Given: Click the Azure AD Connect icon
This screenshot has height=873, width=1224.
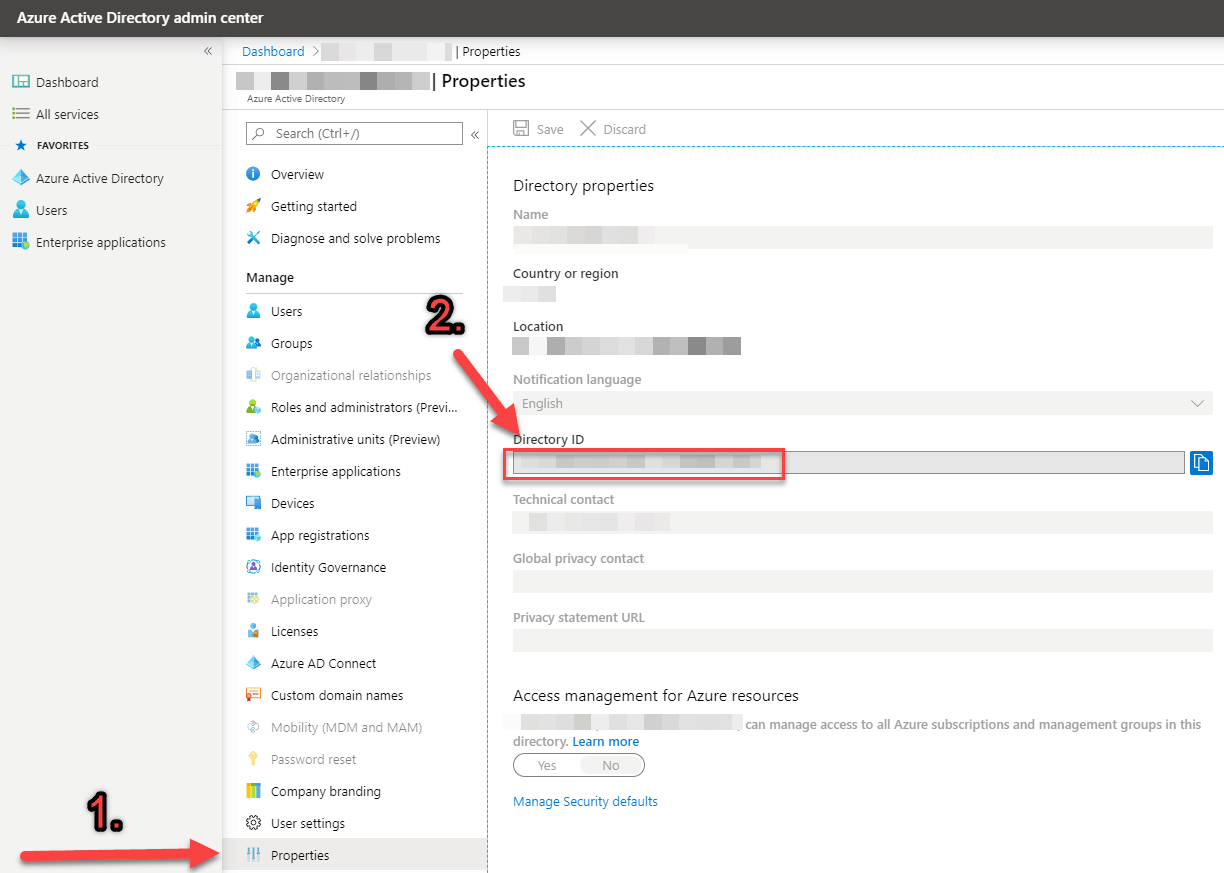Looking at the screenshot, I should pos(254,663).
